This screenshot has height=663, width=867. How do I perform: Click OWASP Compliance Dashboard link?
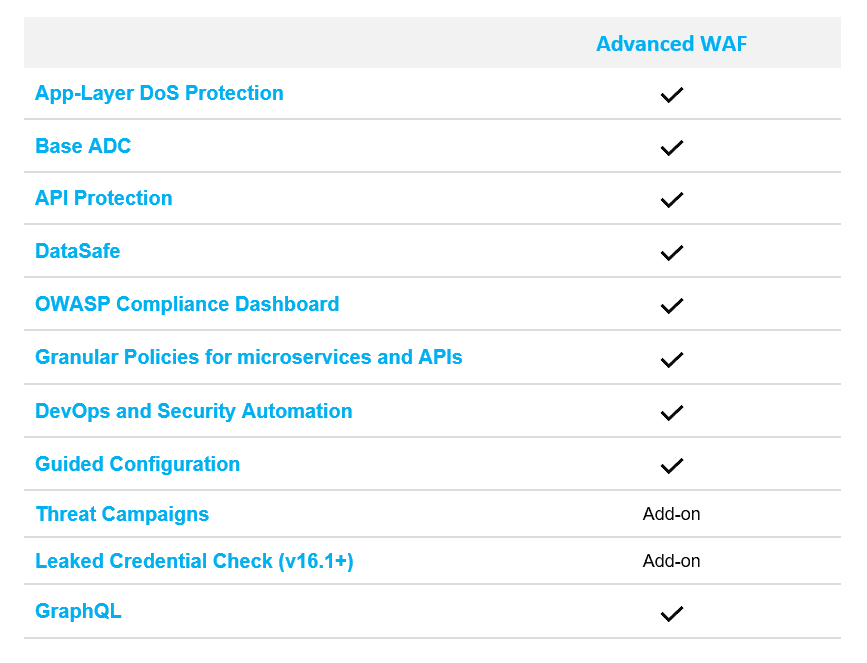(187, 305)
